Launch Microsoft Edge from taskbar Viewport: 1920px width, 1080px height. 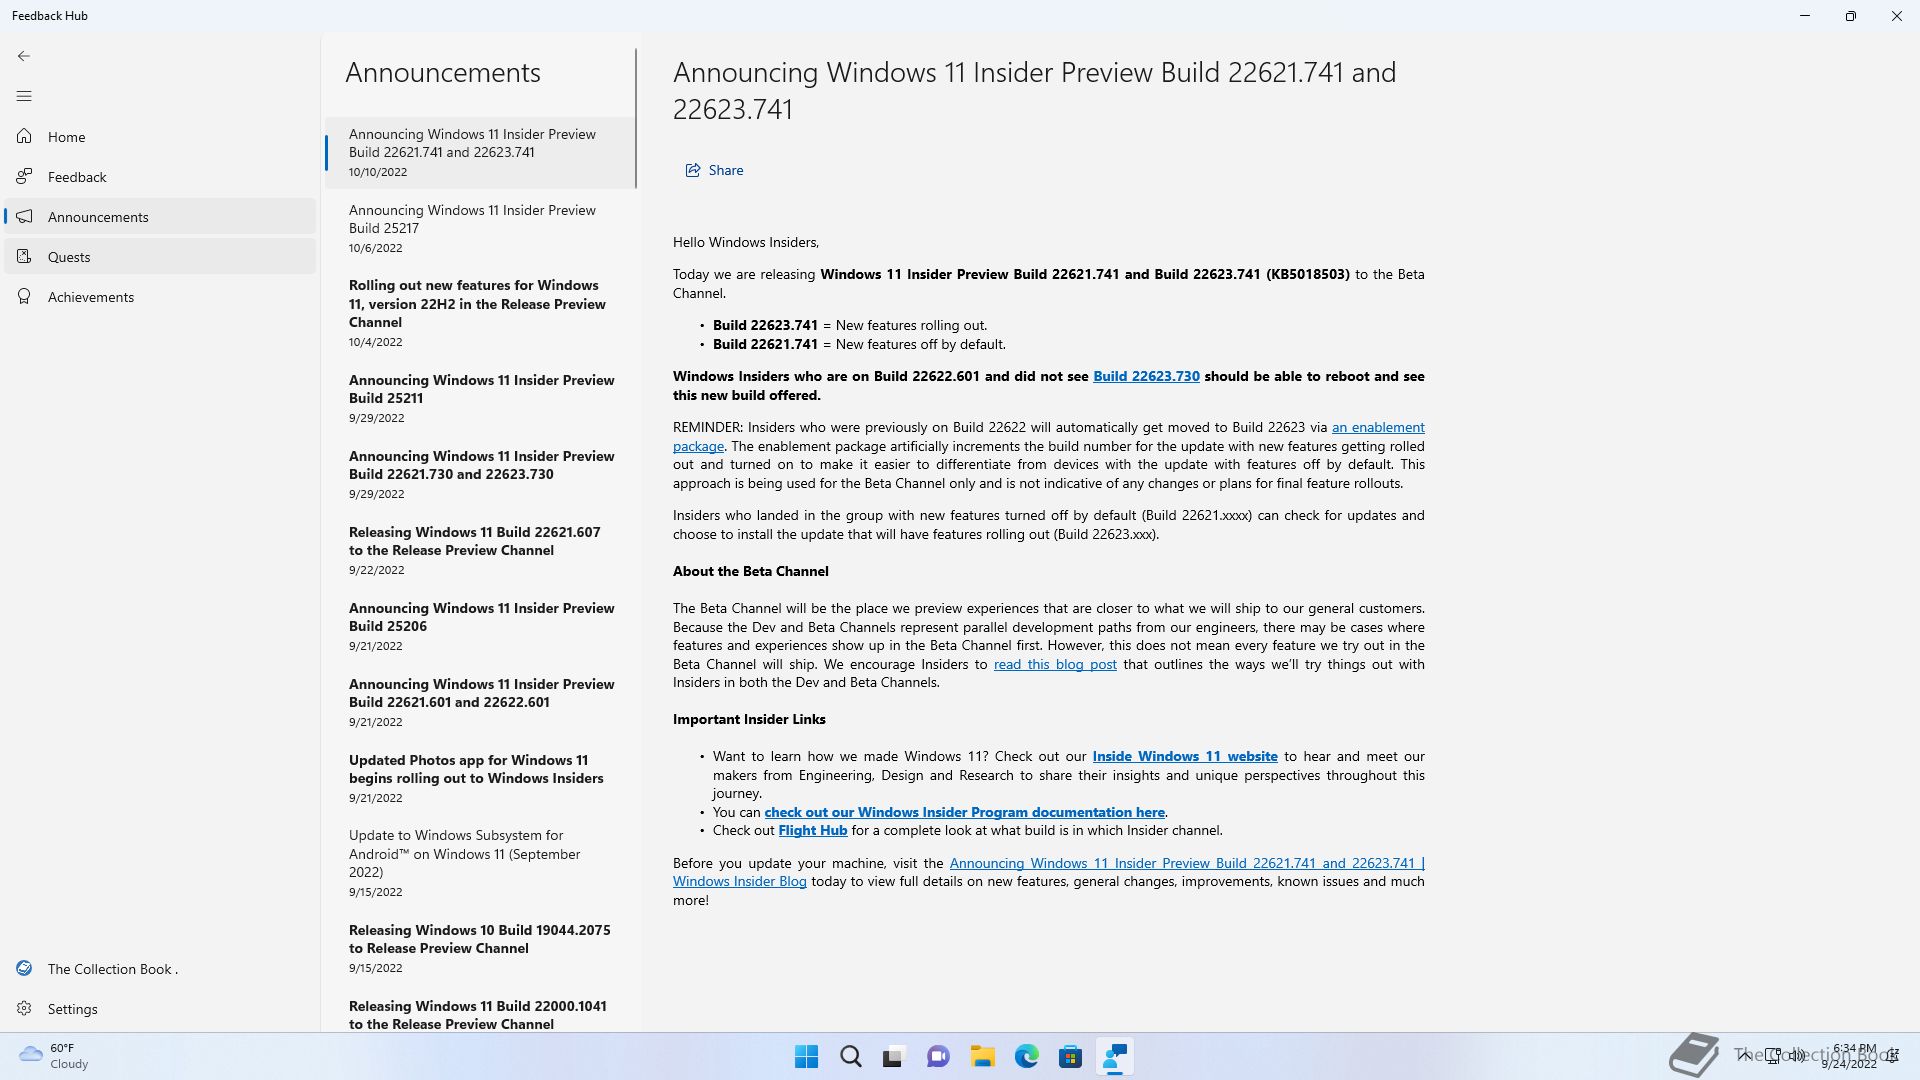pos(1026,1056)
